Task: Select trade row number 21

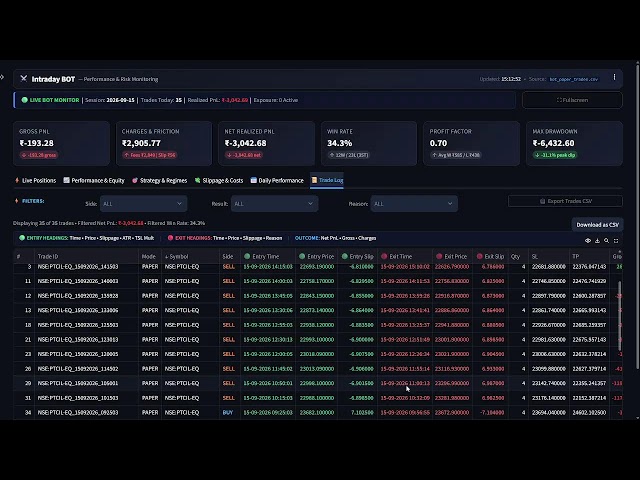Action: [318, 340]
